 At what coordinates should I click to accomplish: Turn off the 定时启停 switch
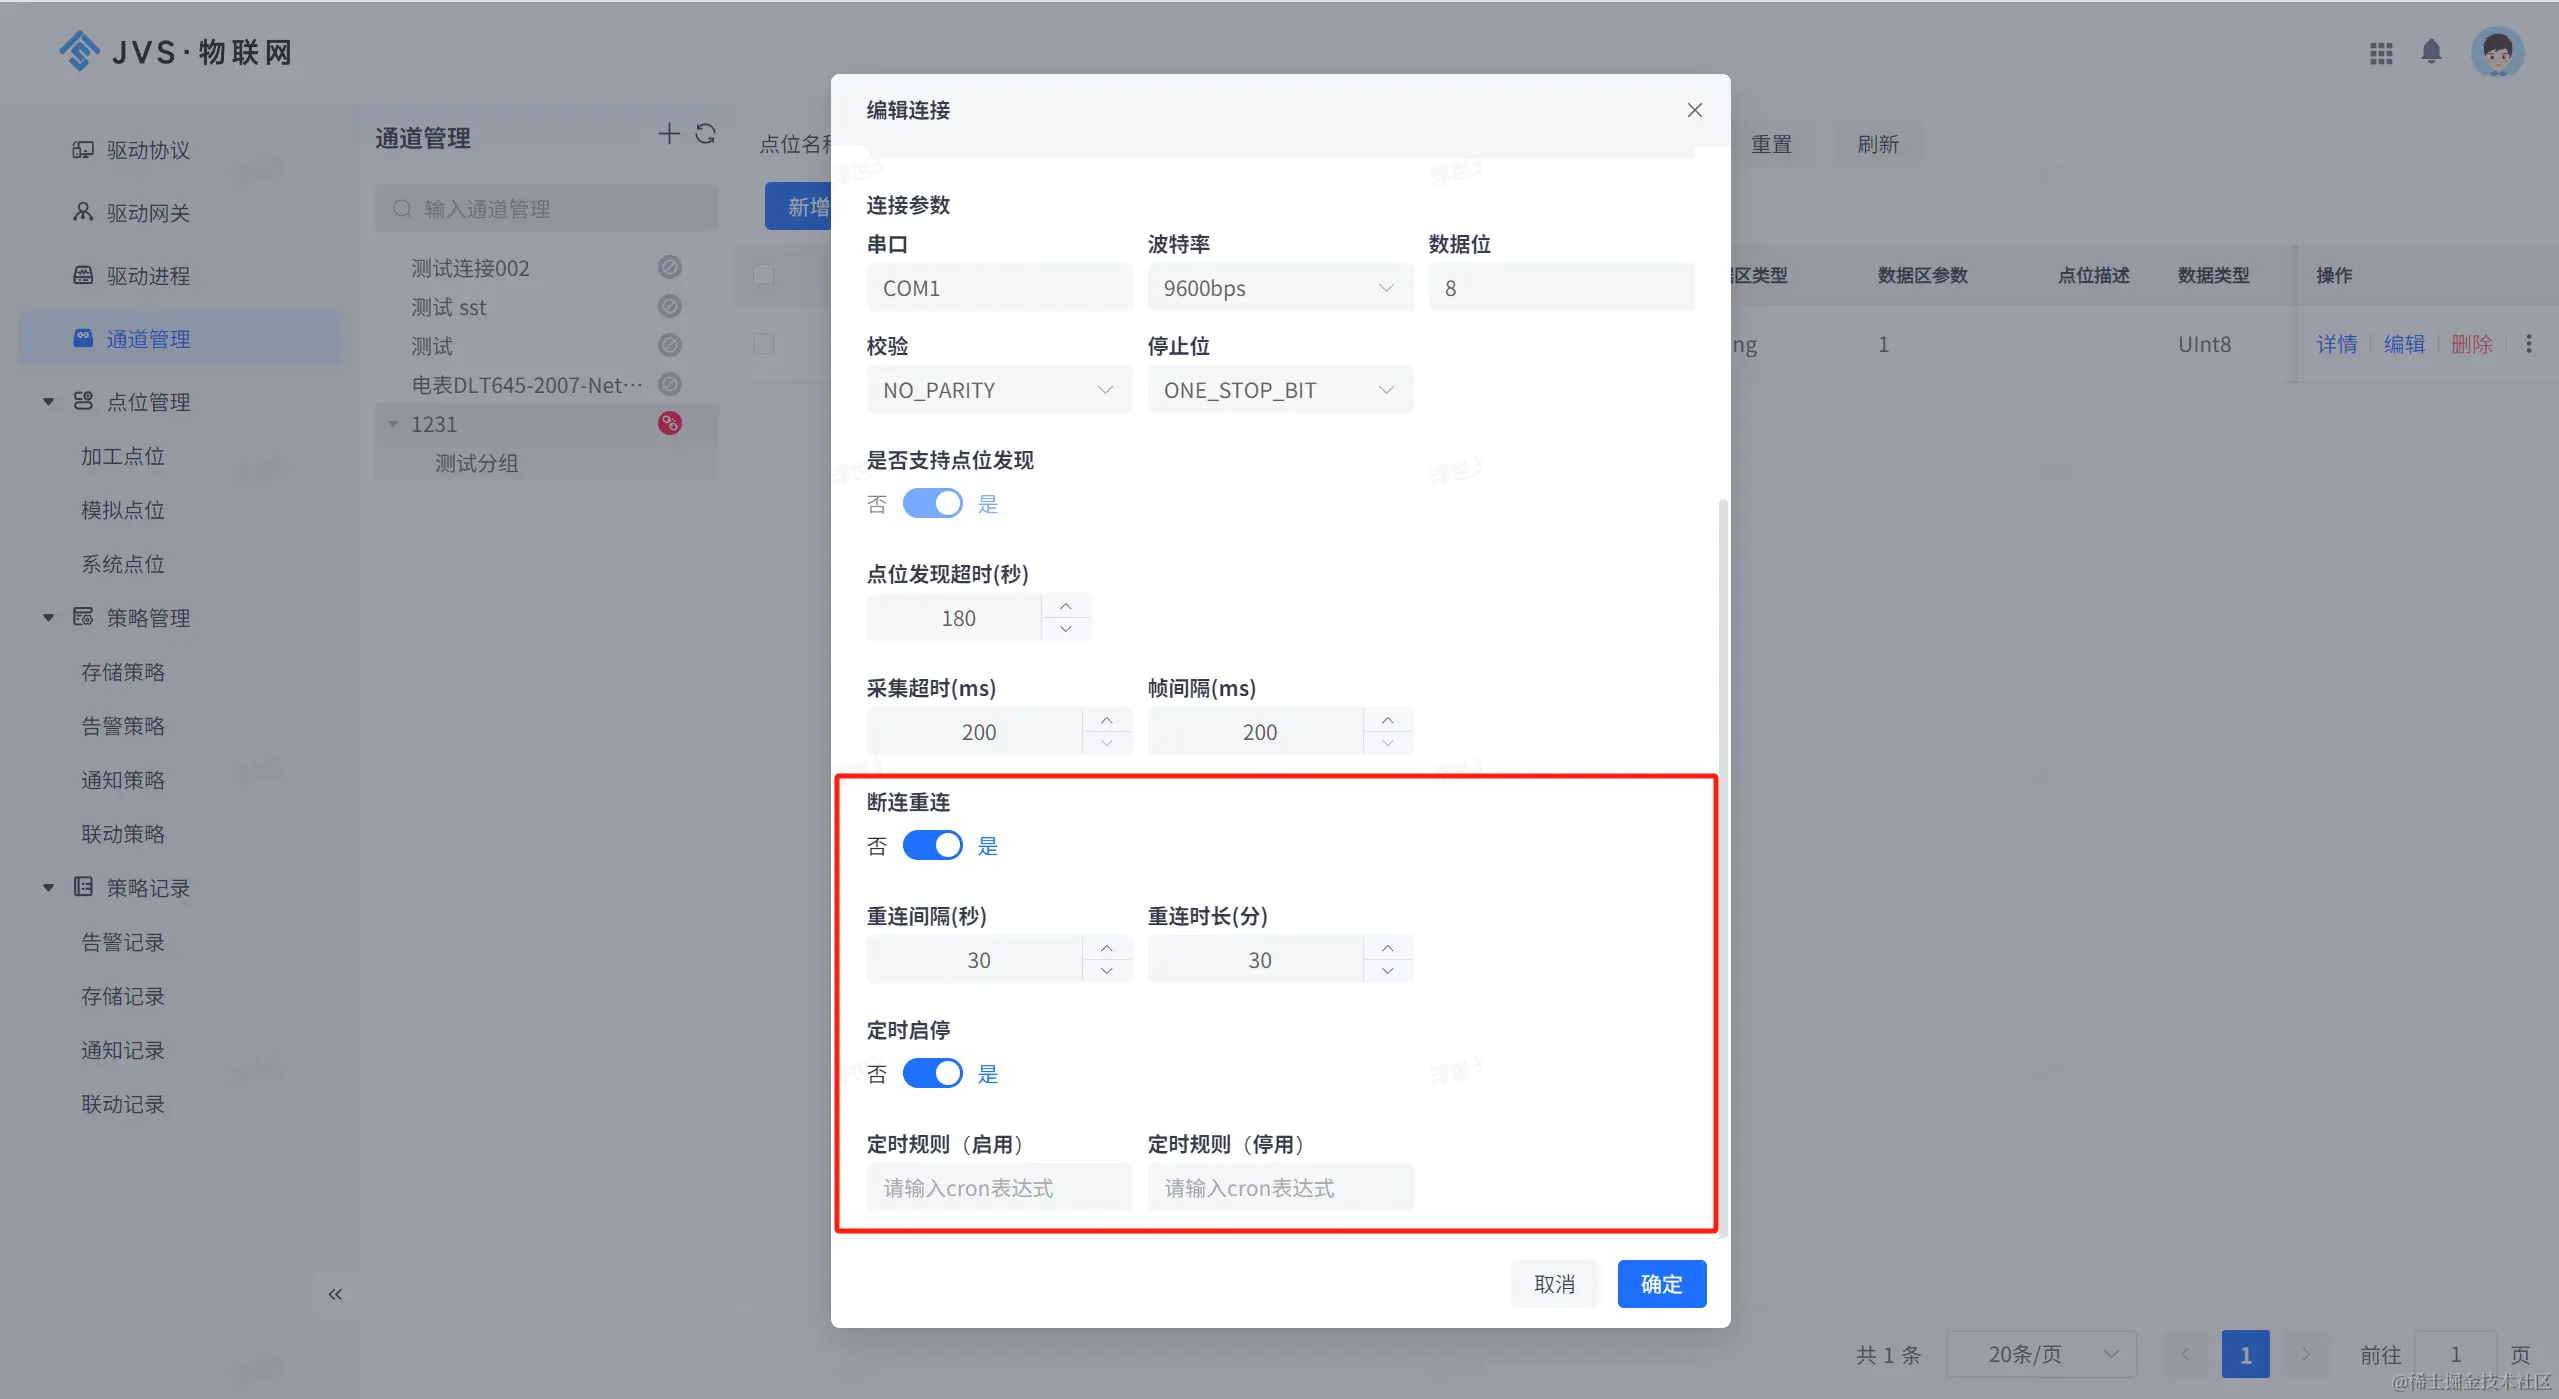point(932,1073)
